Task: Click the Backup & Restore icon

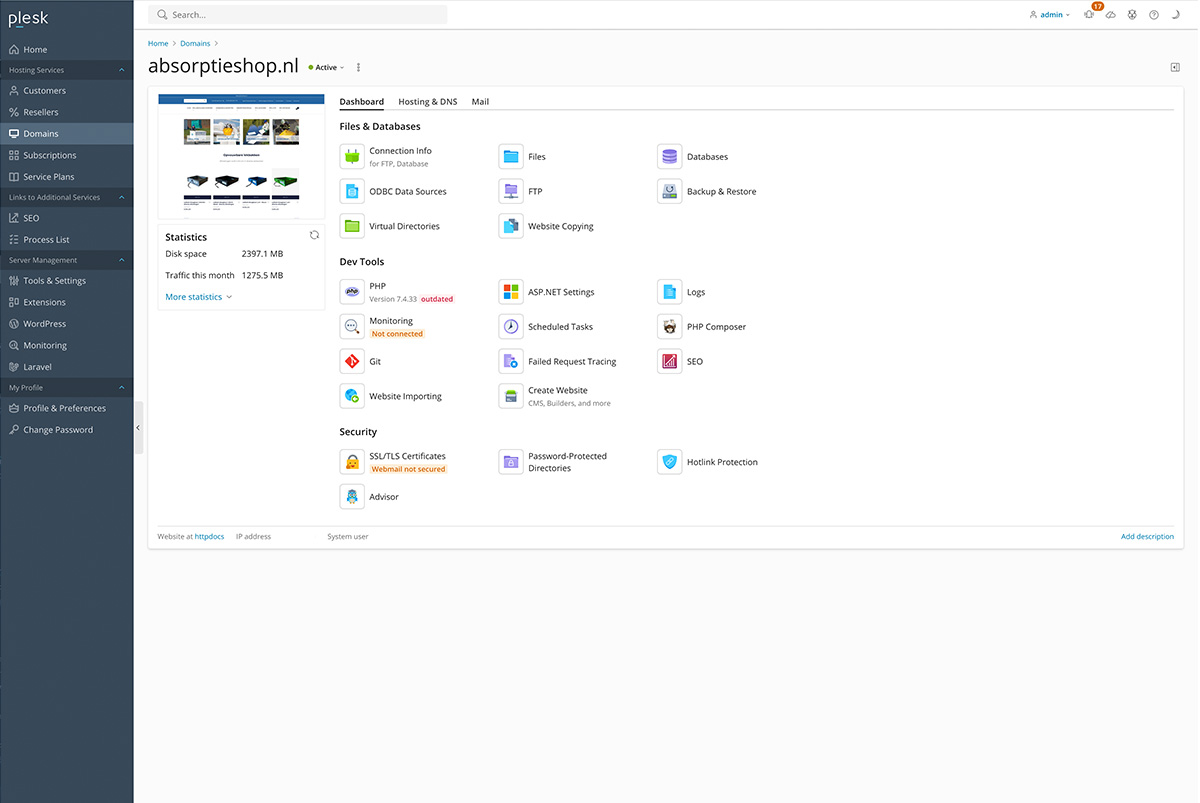Action: pos(669,192)
